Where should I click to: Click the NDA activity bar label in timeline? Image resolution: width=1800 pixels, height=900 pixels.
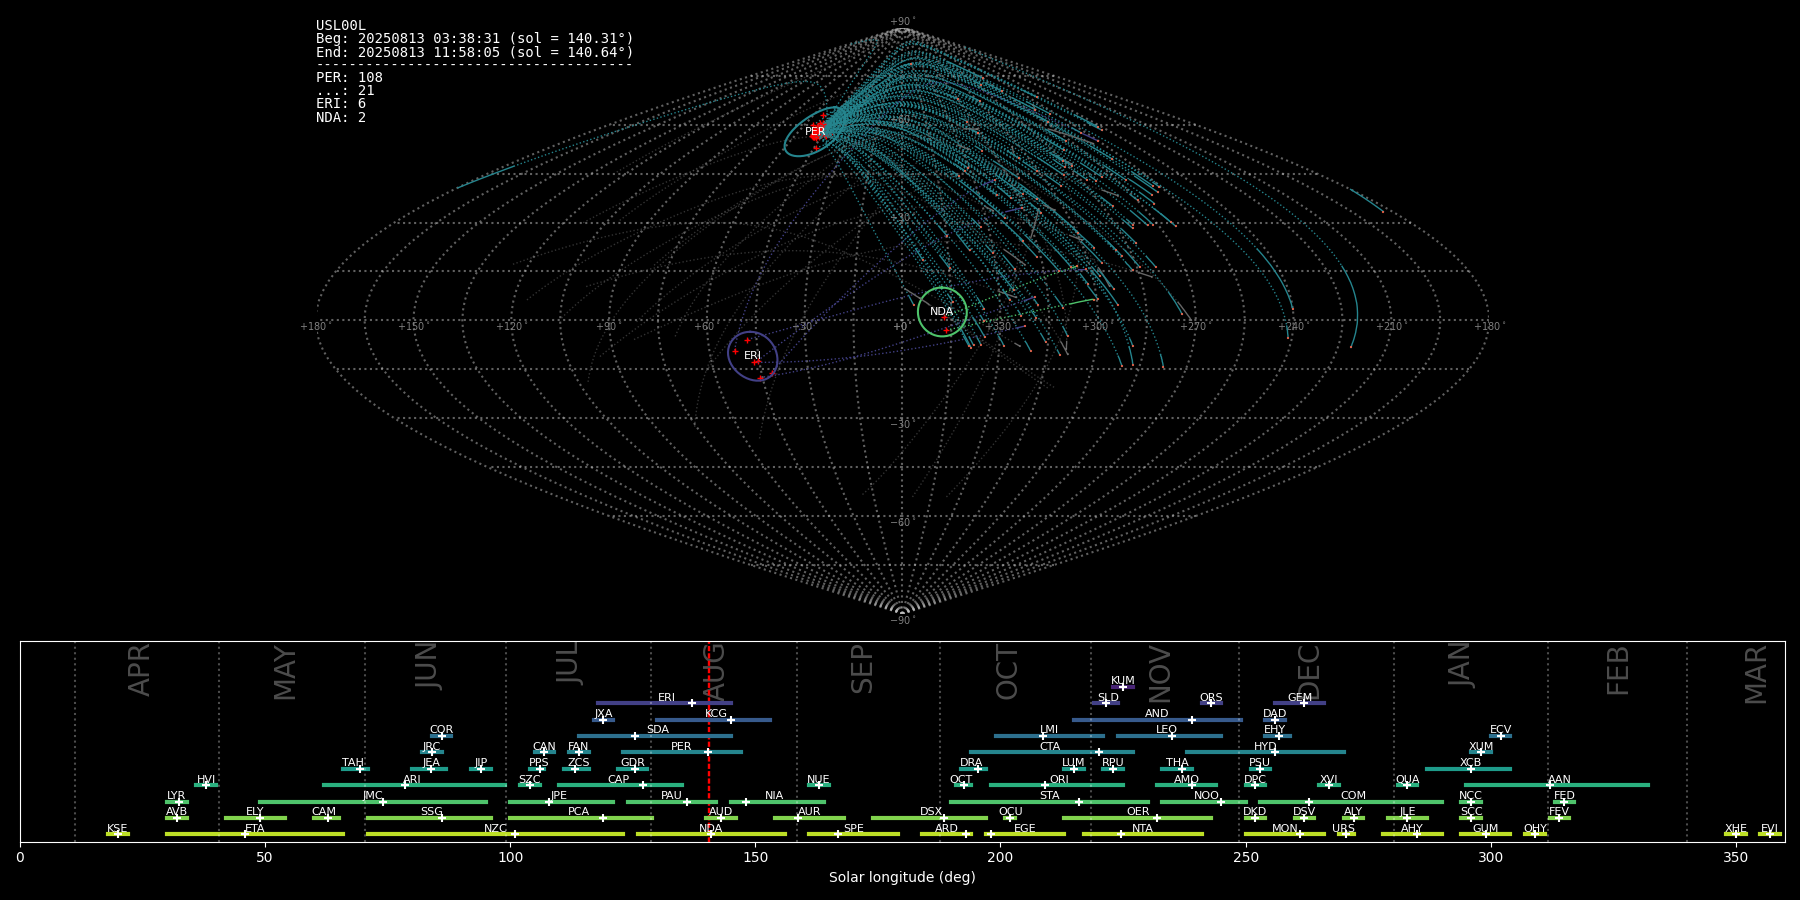click(x=710, y=828)
